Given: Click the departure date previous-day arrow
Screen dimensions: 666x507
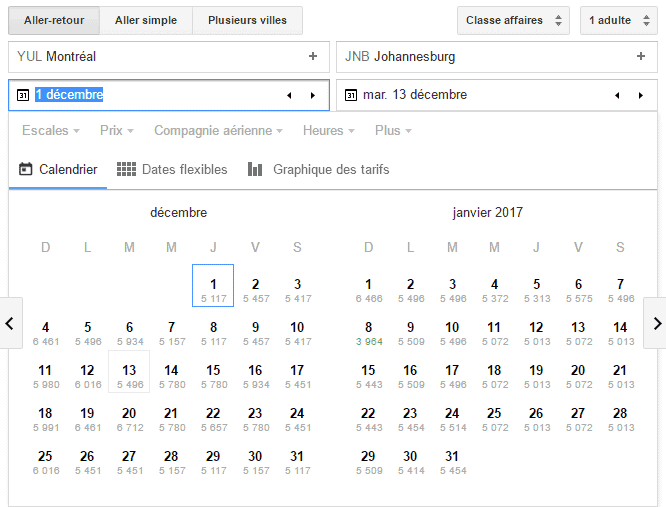Looking at the screenshot, I should pos(289,96).
